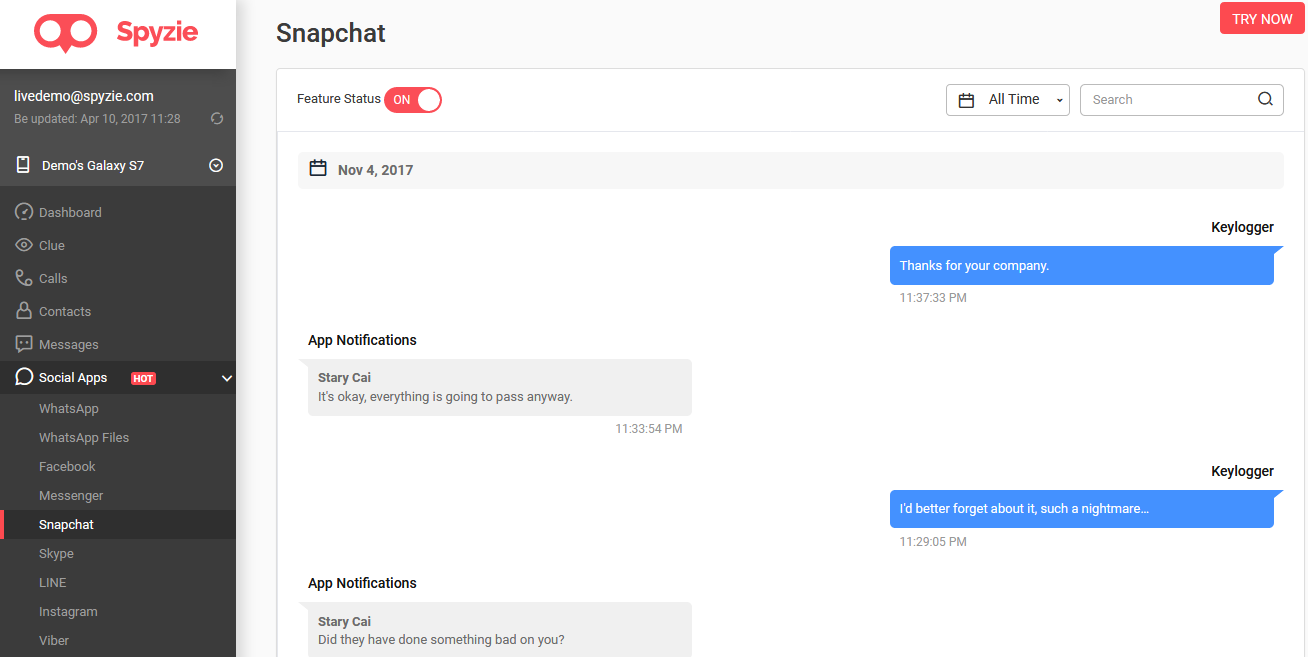Click the HOT badge next to Social Apps

click(x=143, y=377)
